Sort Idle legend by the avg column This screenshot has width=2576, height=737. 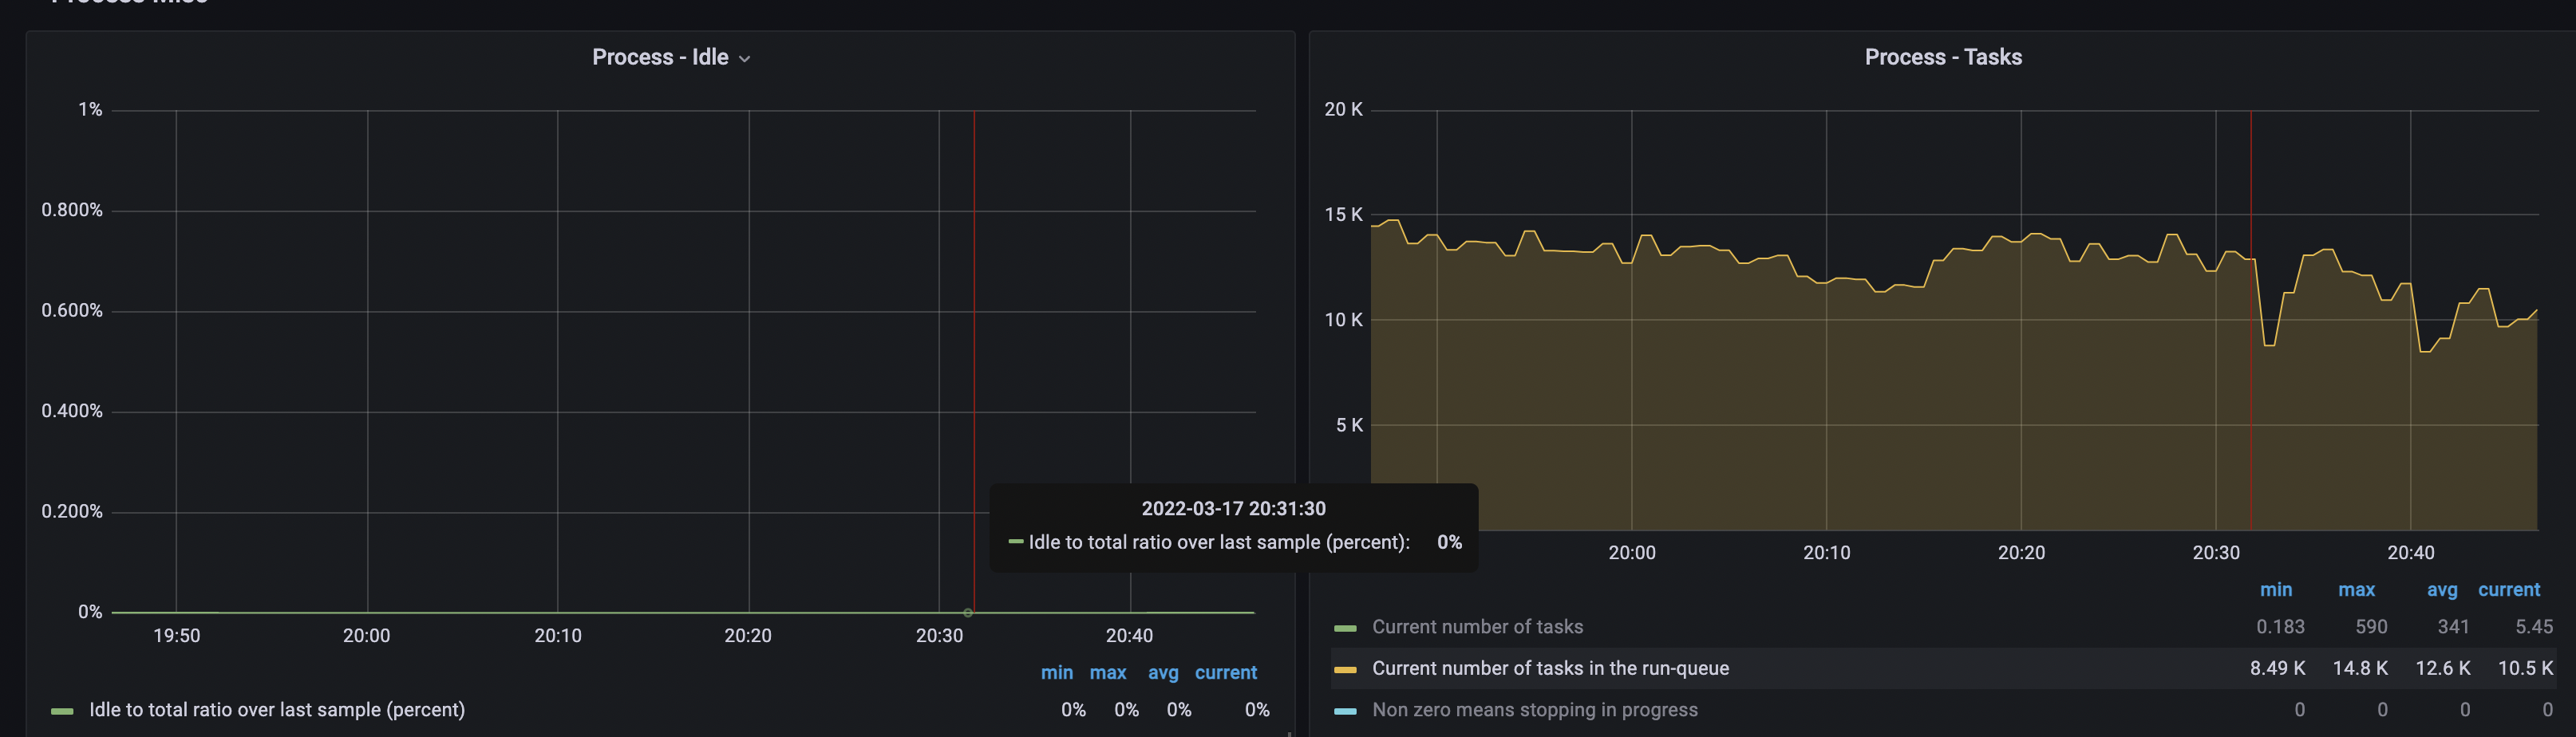[x=1163, y=672]
